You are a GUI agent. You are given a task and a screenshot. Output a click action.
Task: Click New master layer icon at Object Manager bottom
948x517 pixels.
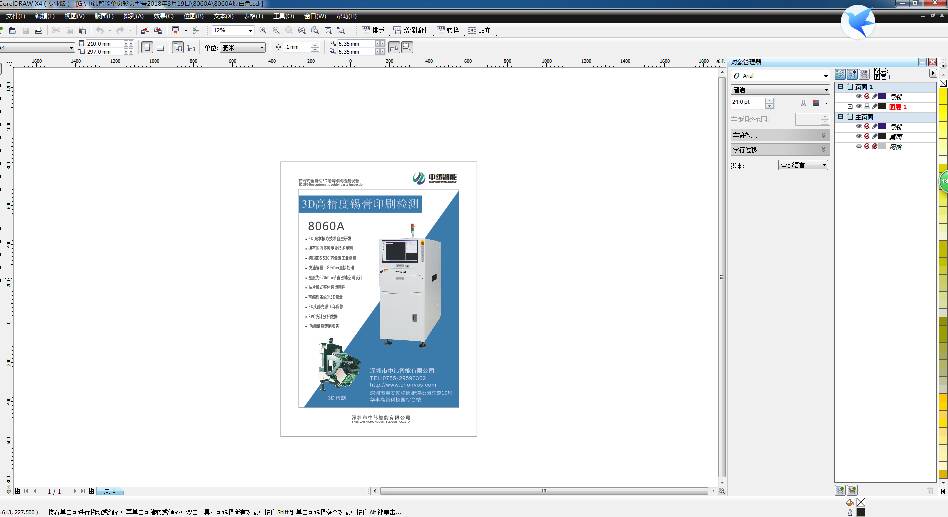point(852,490)
